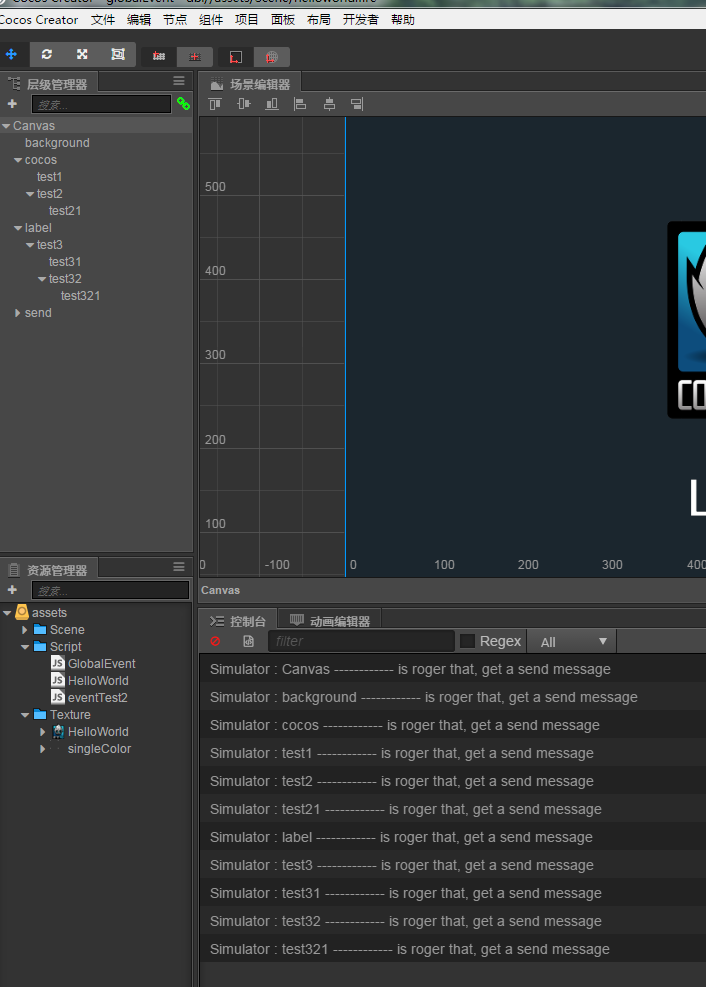
Task: Open the 帮助 menu
Action: pos(403,20)
